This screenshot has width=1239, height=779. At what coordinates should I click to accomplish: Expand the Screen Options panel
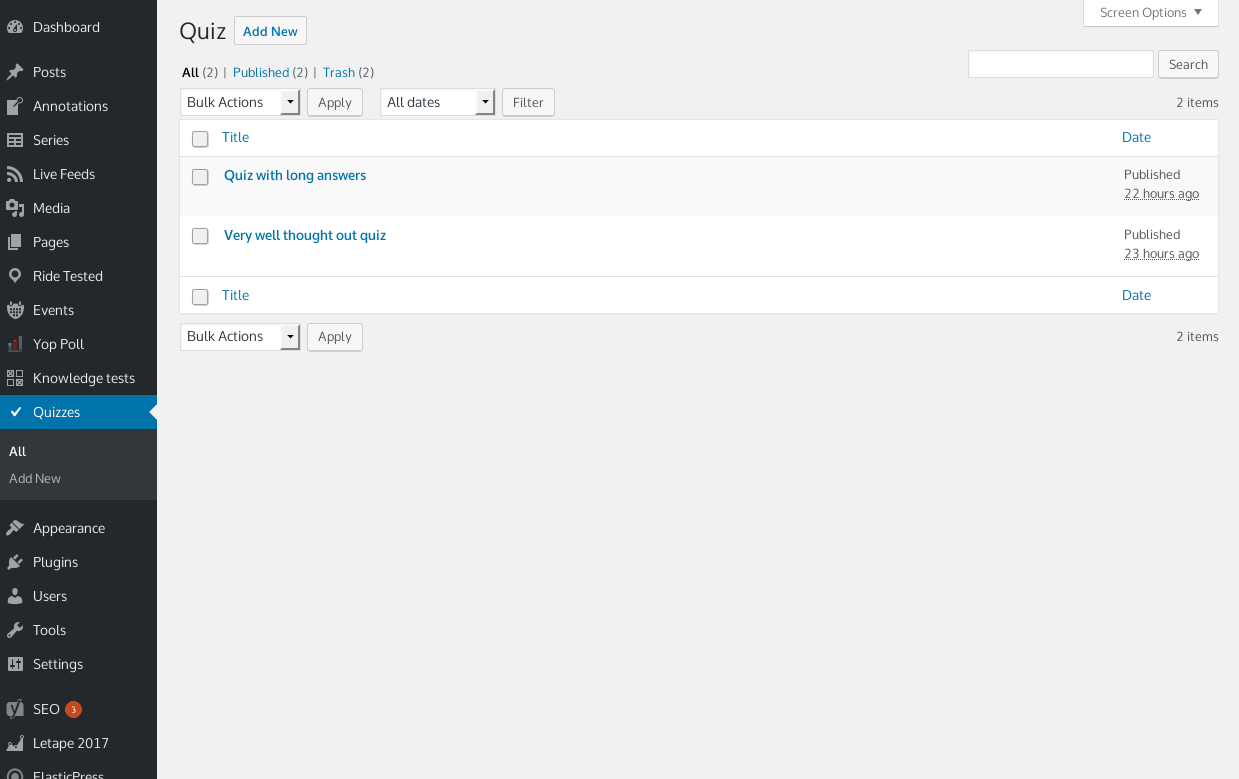coord(1151,13)
